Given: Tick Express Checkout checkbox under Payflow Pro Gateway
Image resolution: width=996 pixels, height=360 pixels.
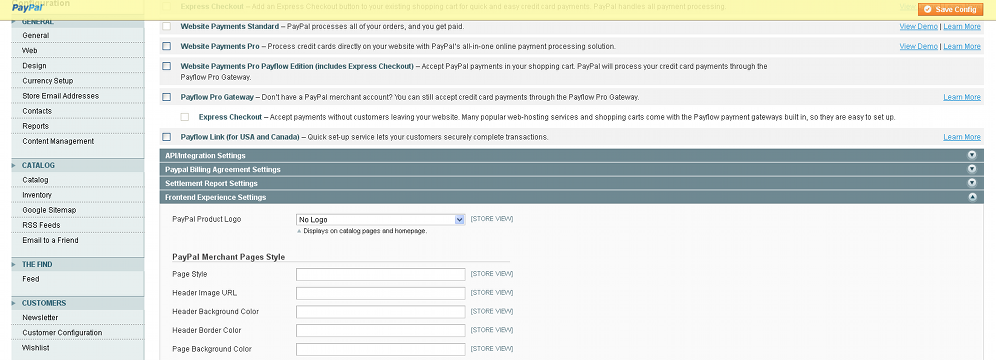Looking at the screenshot, I should 185,117.
